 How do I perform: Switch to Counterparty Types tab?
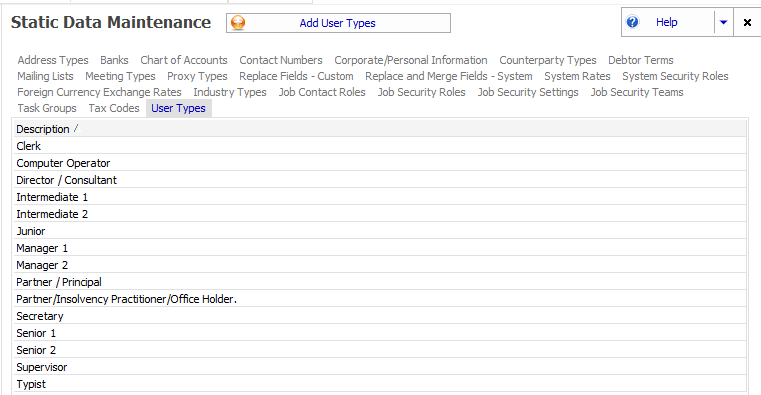[548, 60]
